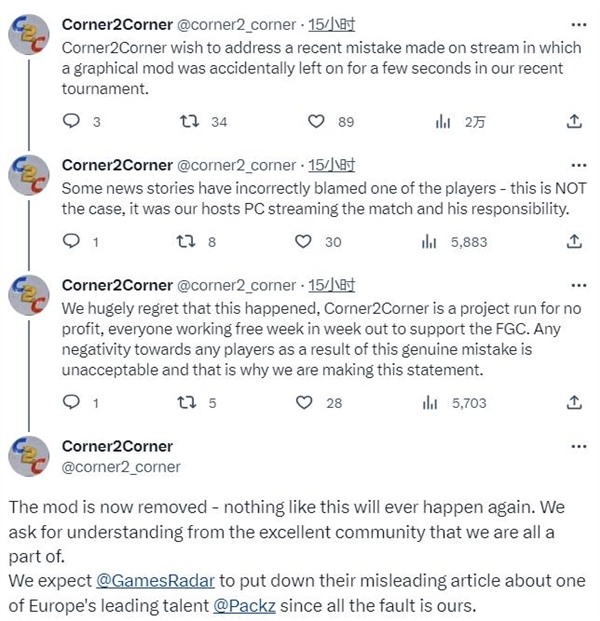This screenshot has width=600, height=621.
Task: Retweet the tweet with 5 retweets
Action: coord(187,403)
